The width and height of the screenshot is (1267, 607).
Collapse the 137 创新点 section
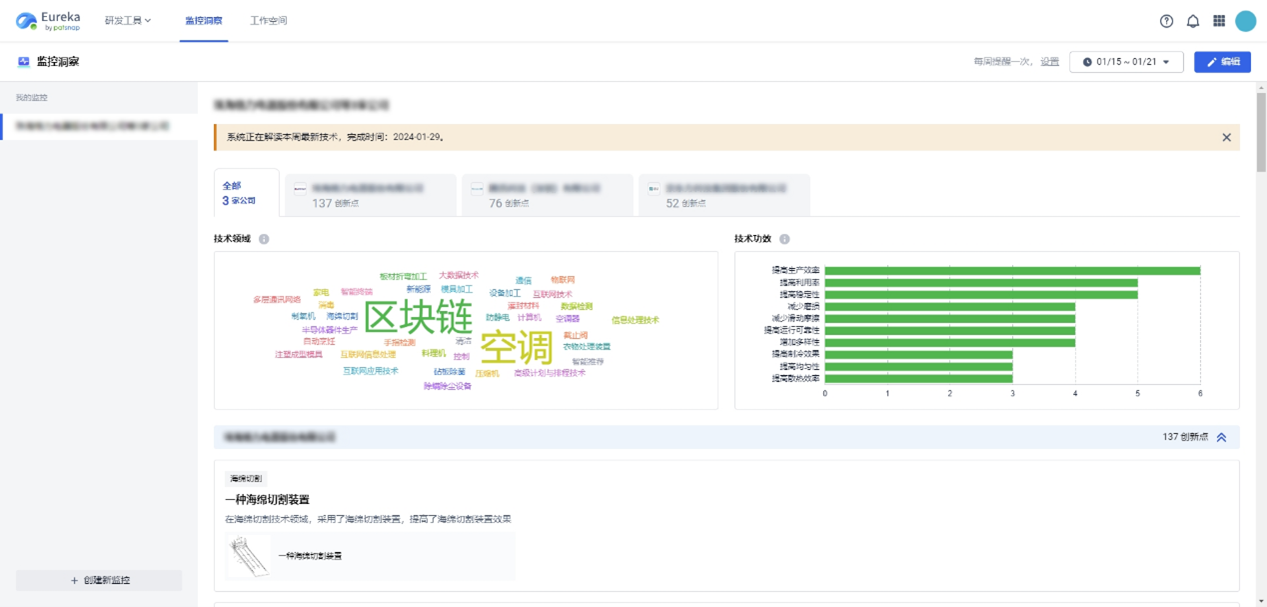point(1221,437)
